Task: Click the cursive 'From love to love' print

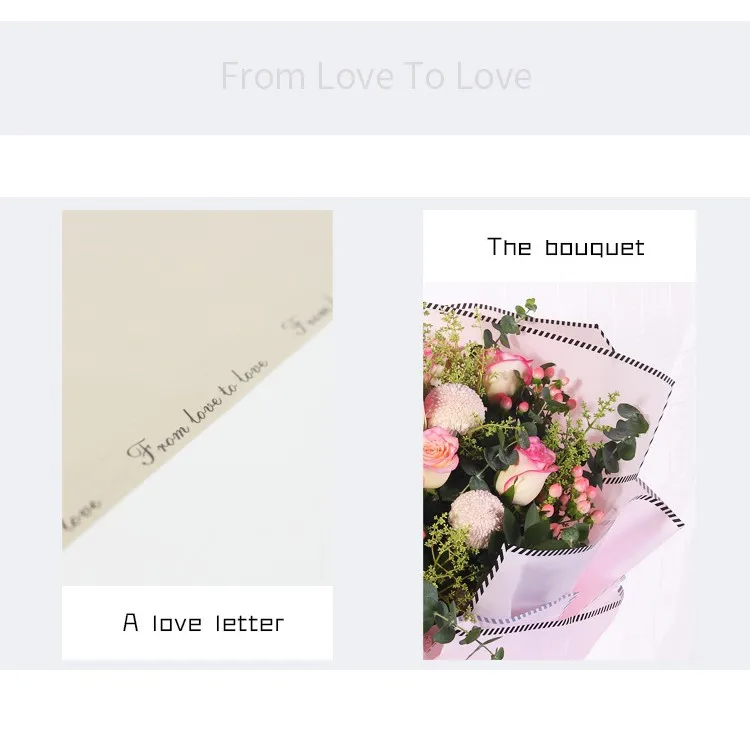Action: tap(197, 411)
